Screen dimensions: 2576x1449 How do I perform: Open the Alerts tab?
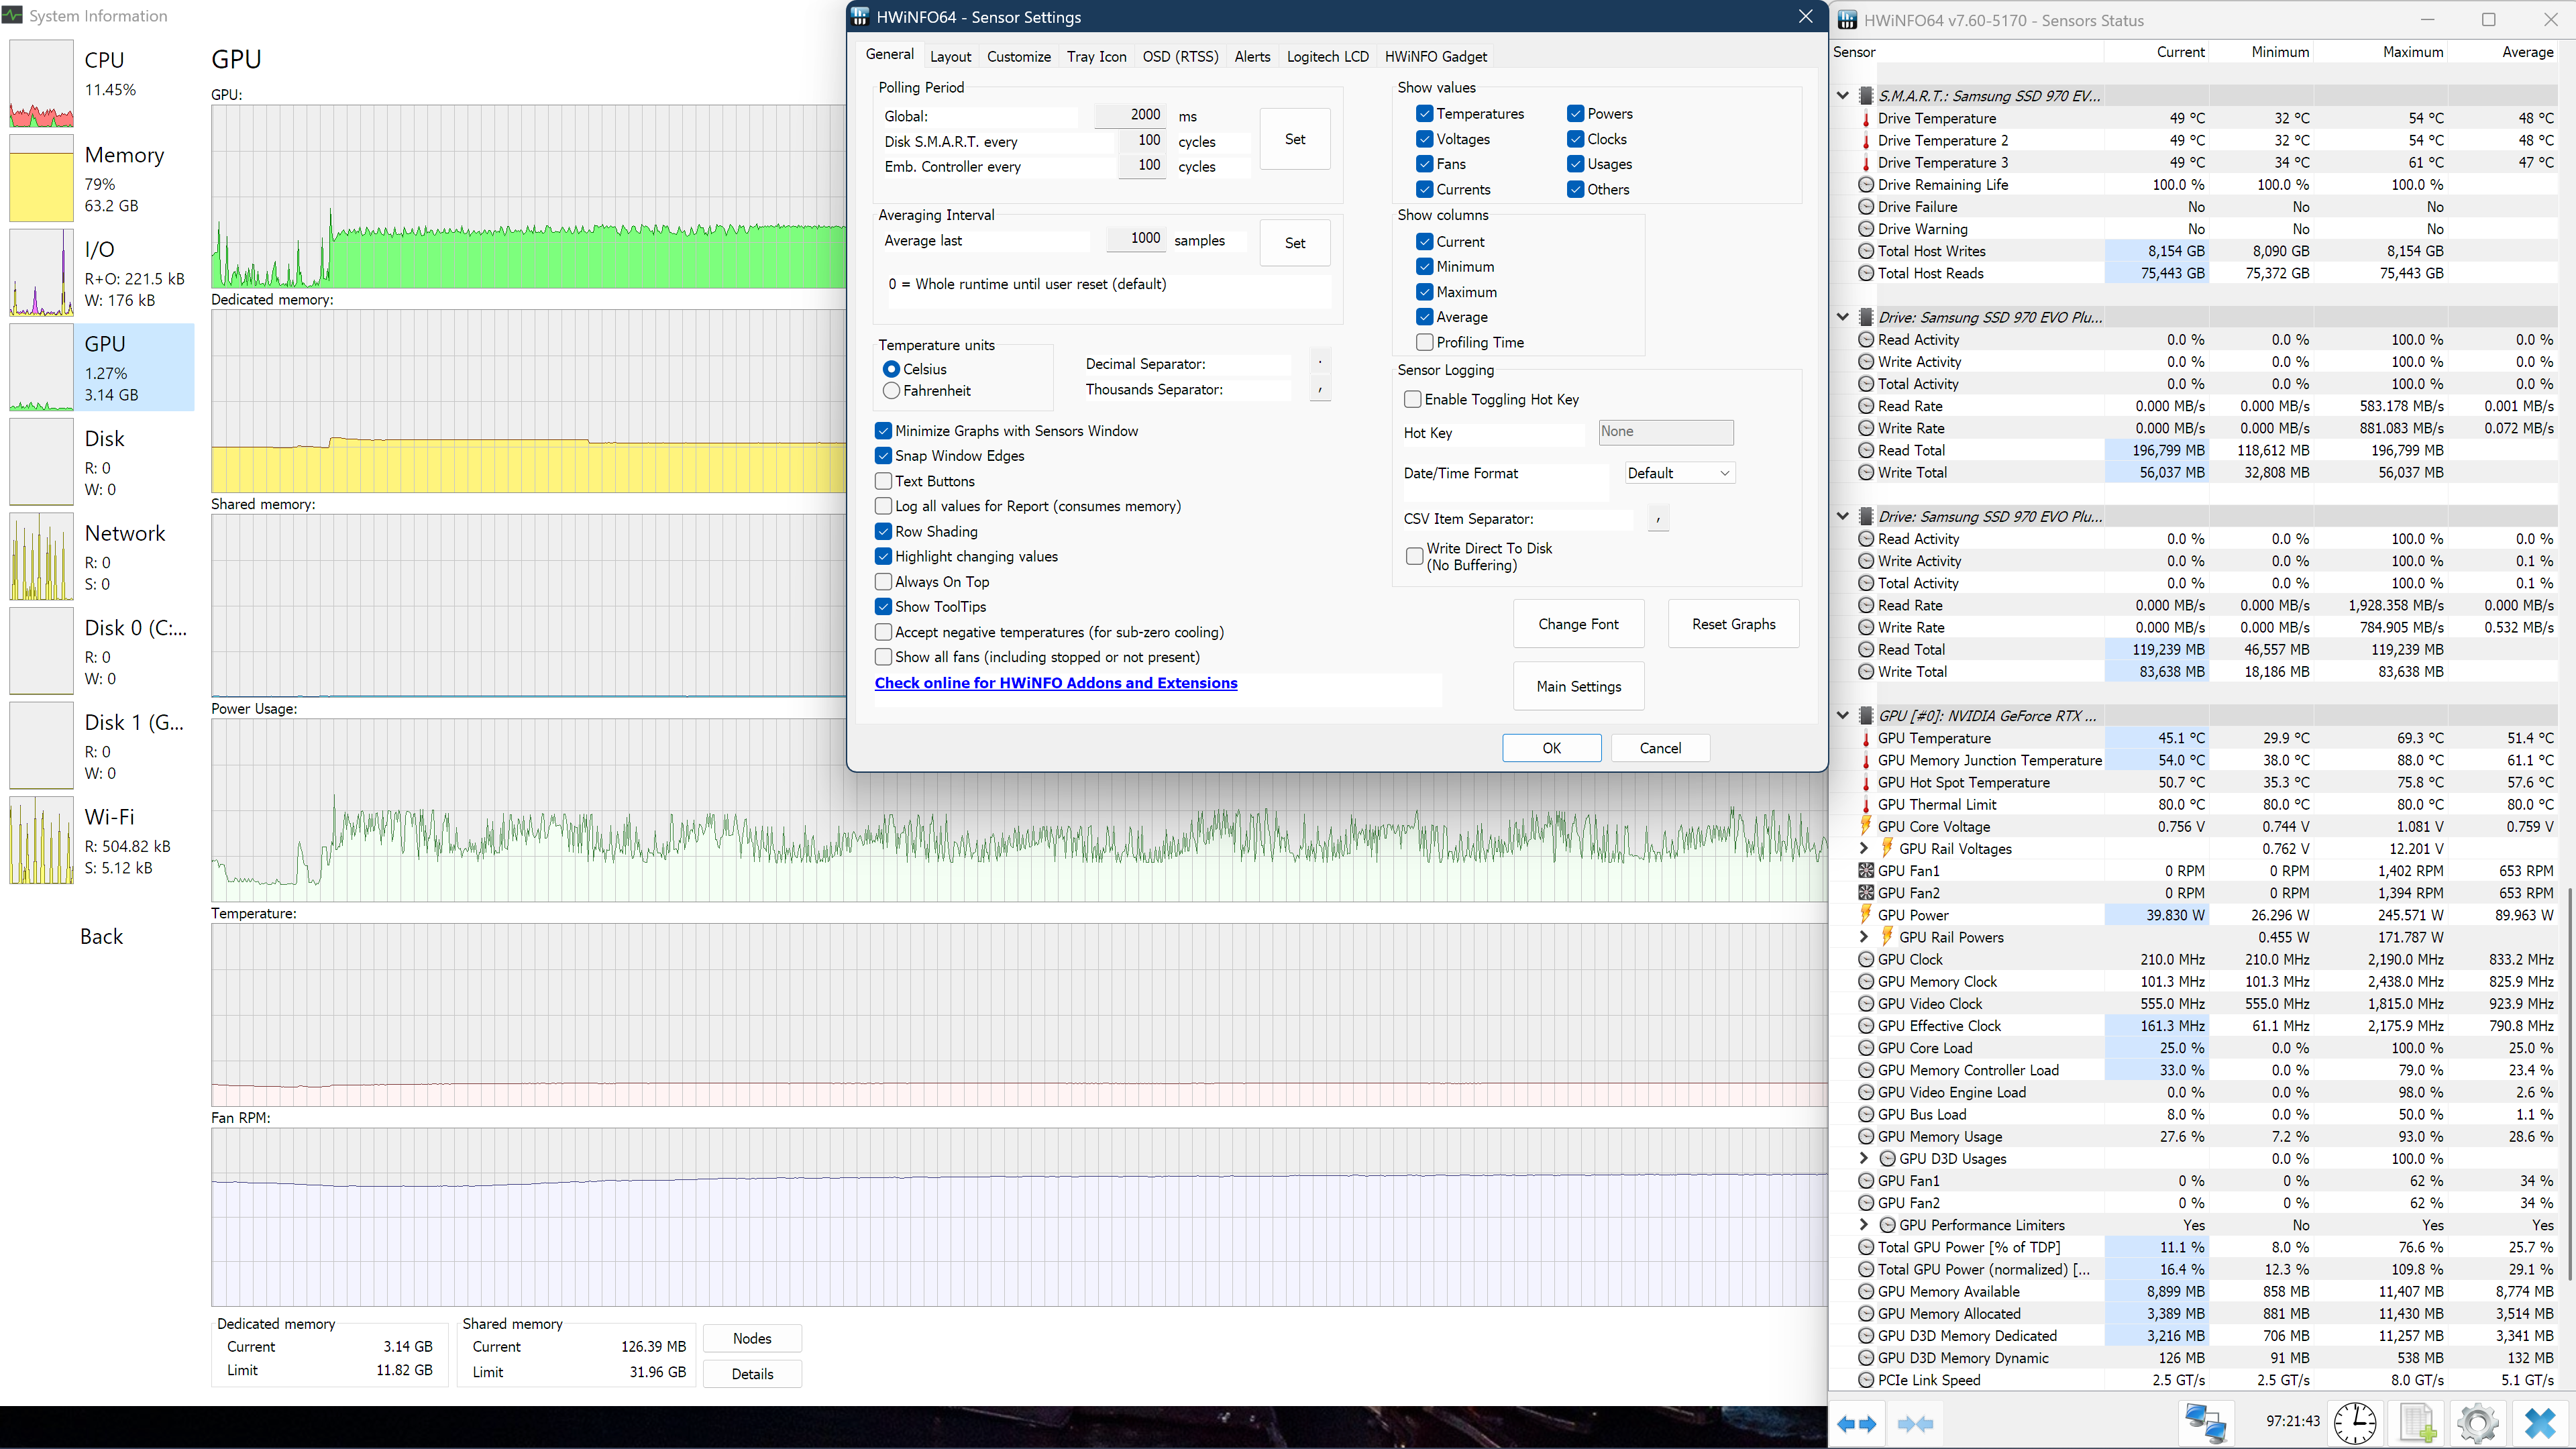pyautogui.click(x=1252, y=56)
